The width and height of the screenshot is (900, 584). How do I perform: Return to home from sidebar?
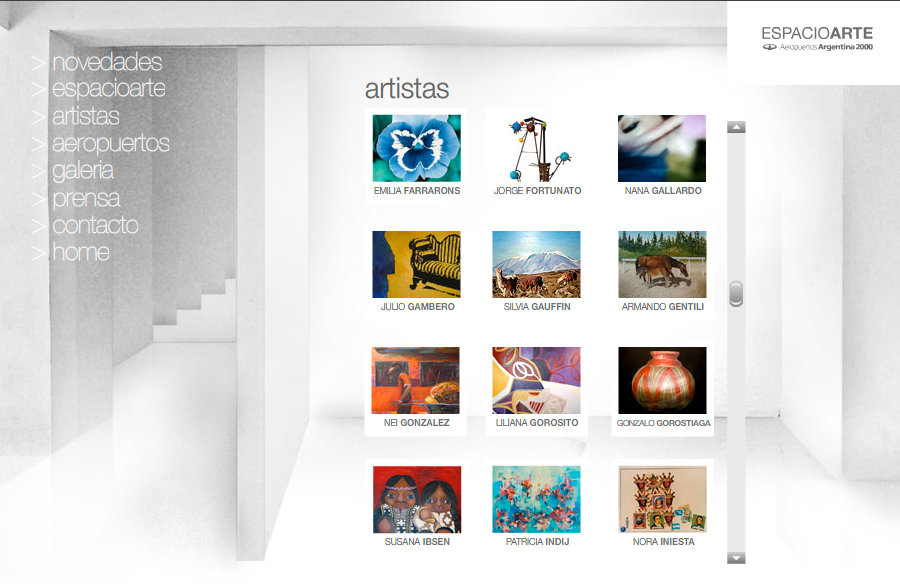(x=81, y=252)
